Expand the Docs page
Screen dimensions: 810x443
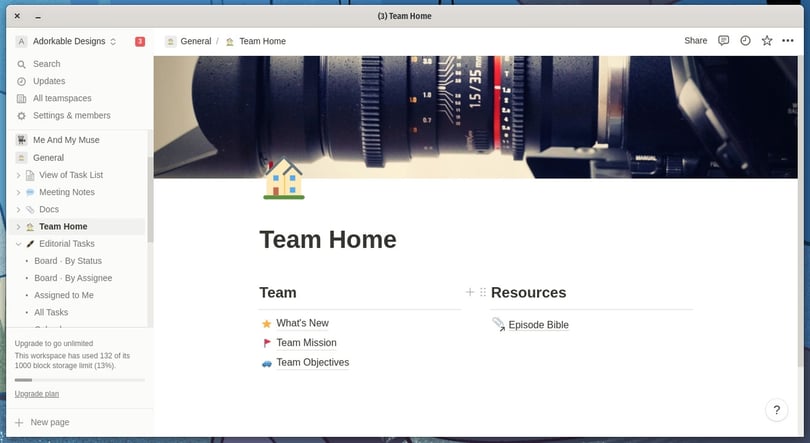18,209
